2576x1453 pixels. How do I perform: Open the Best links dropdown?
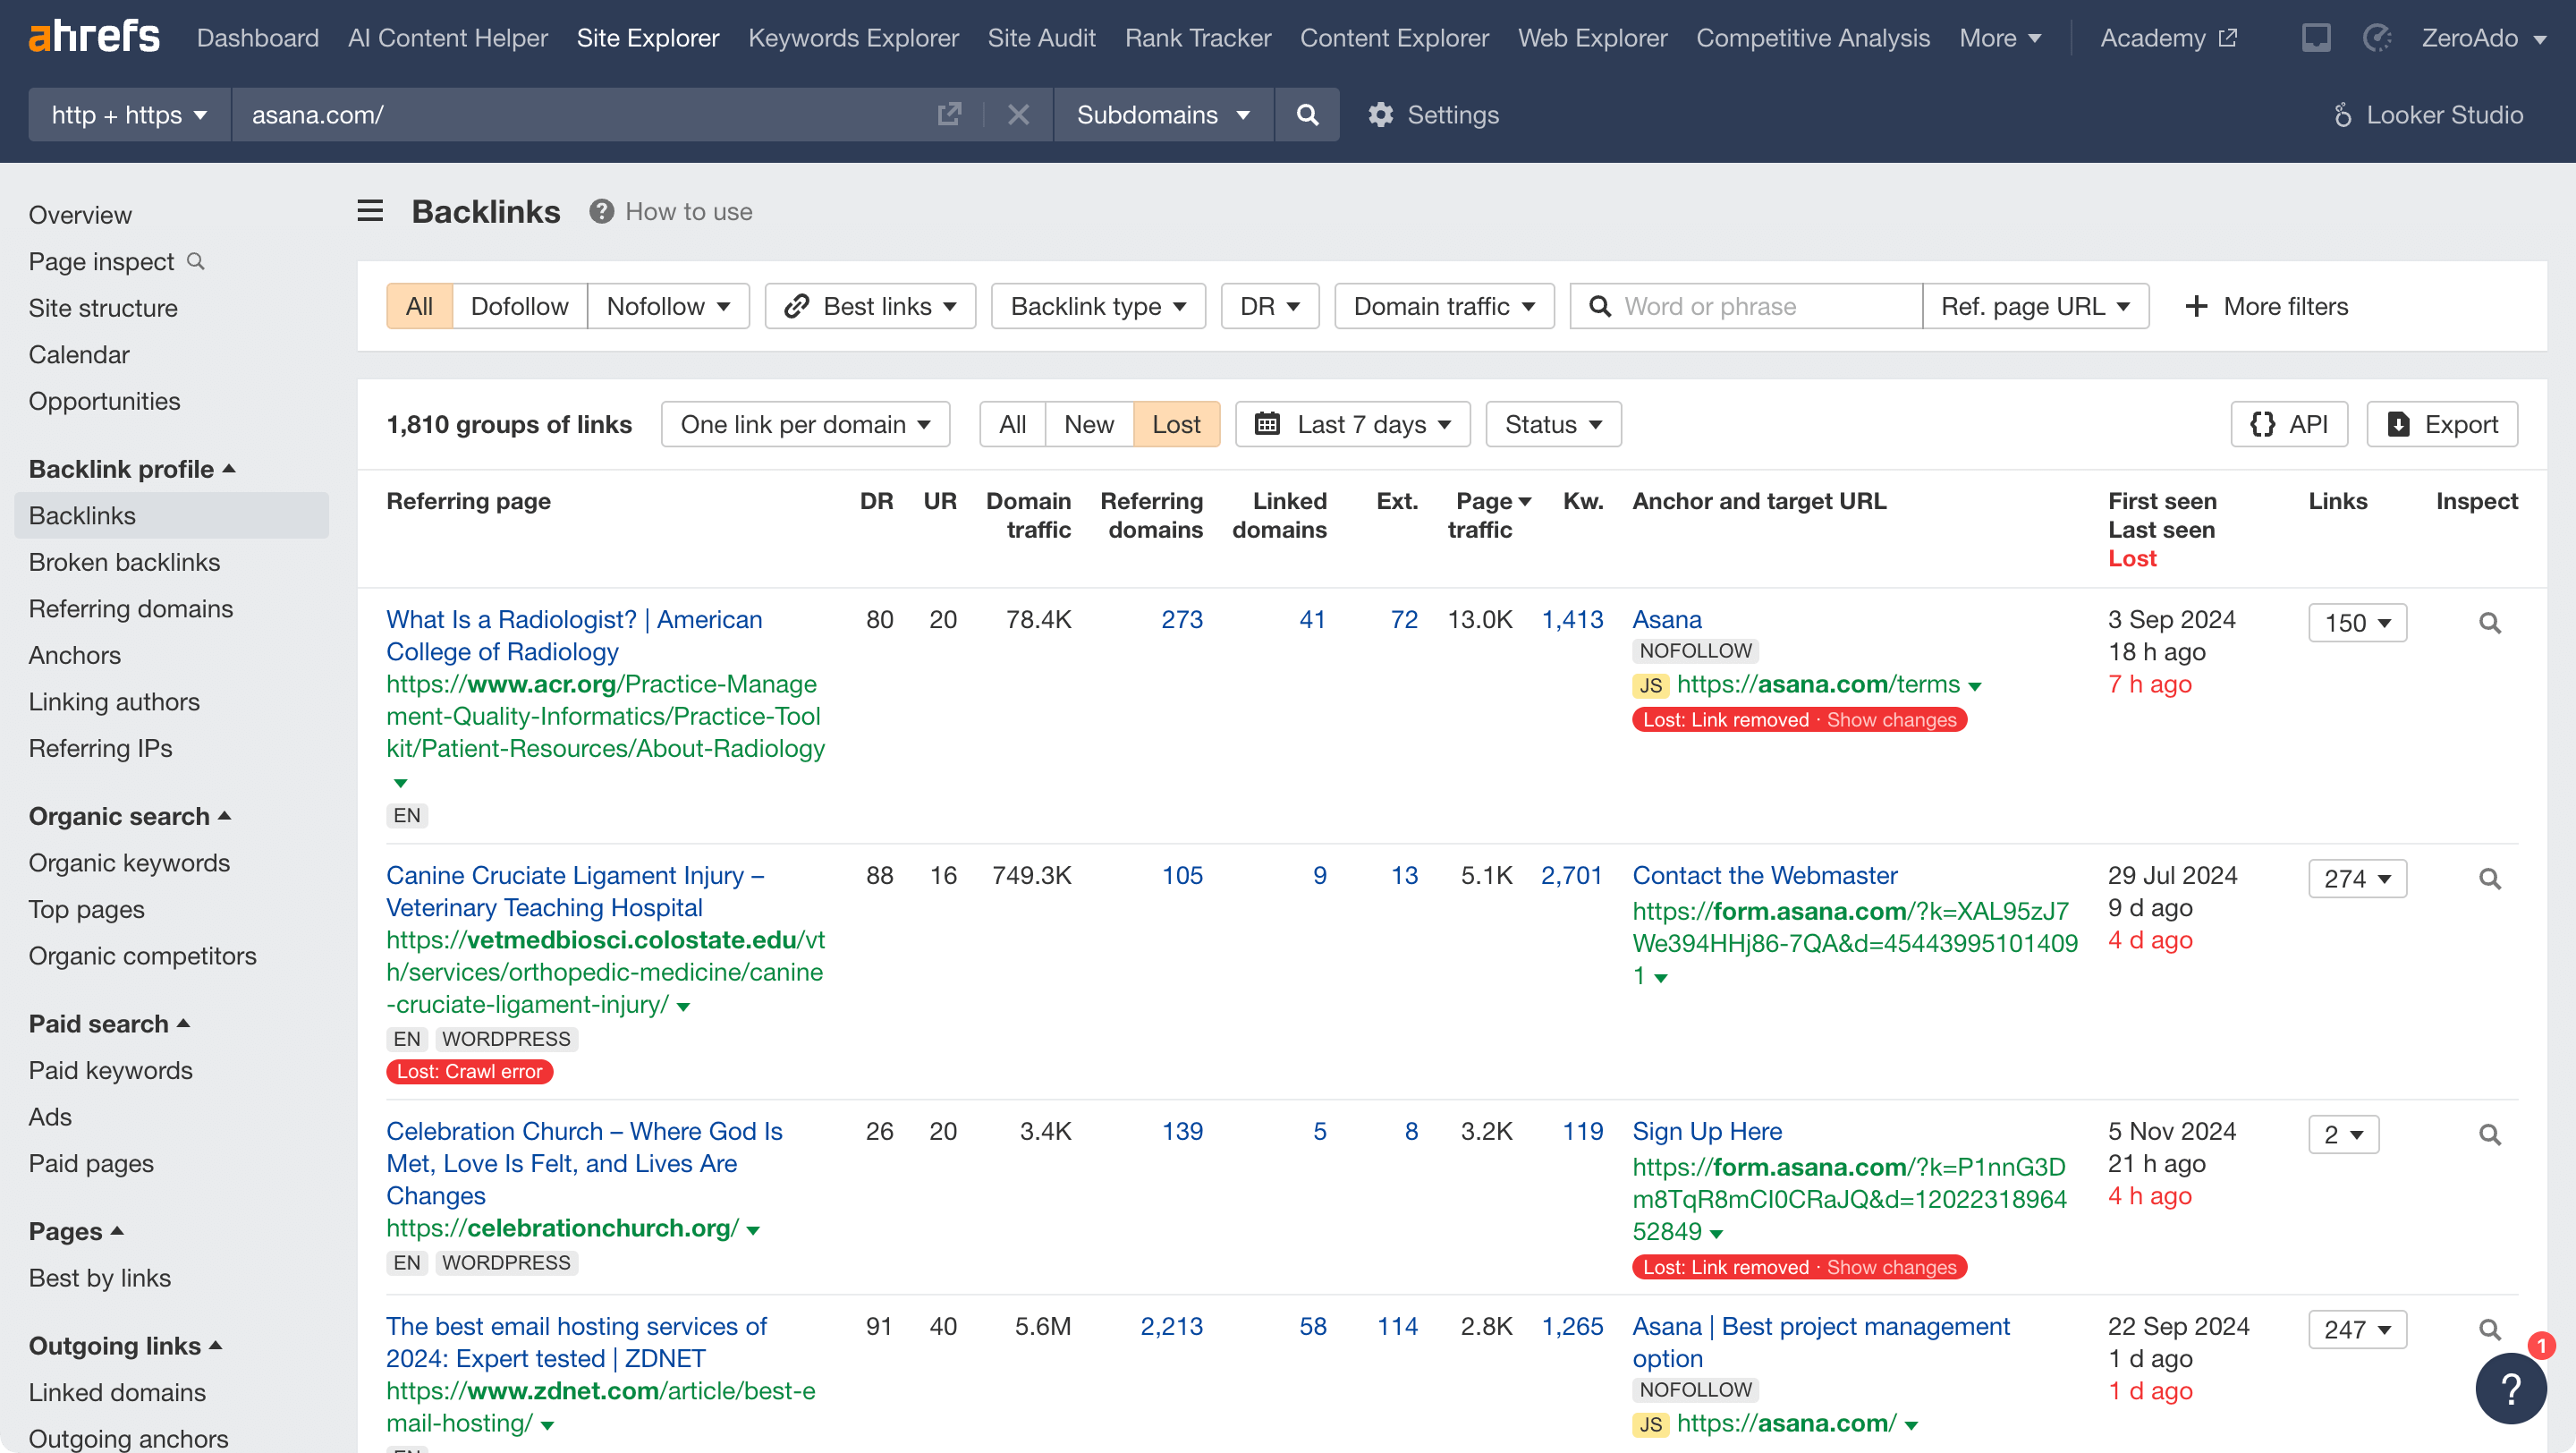[x=869, y=306]
